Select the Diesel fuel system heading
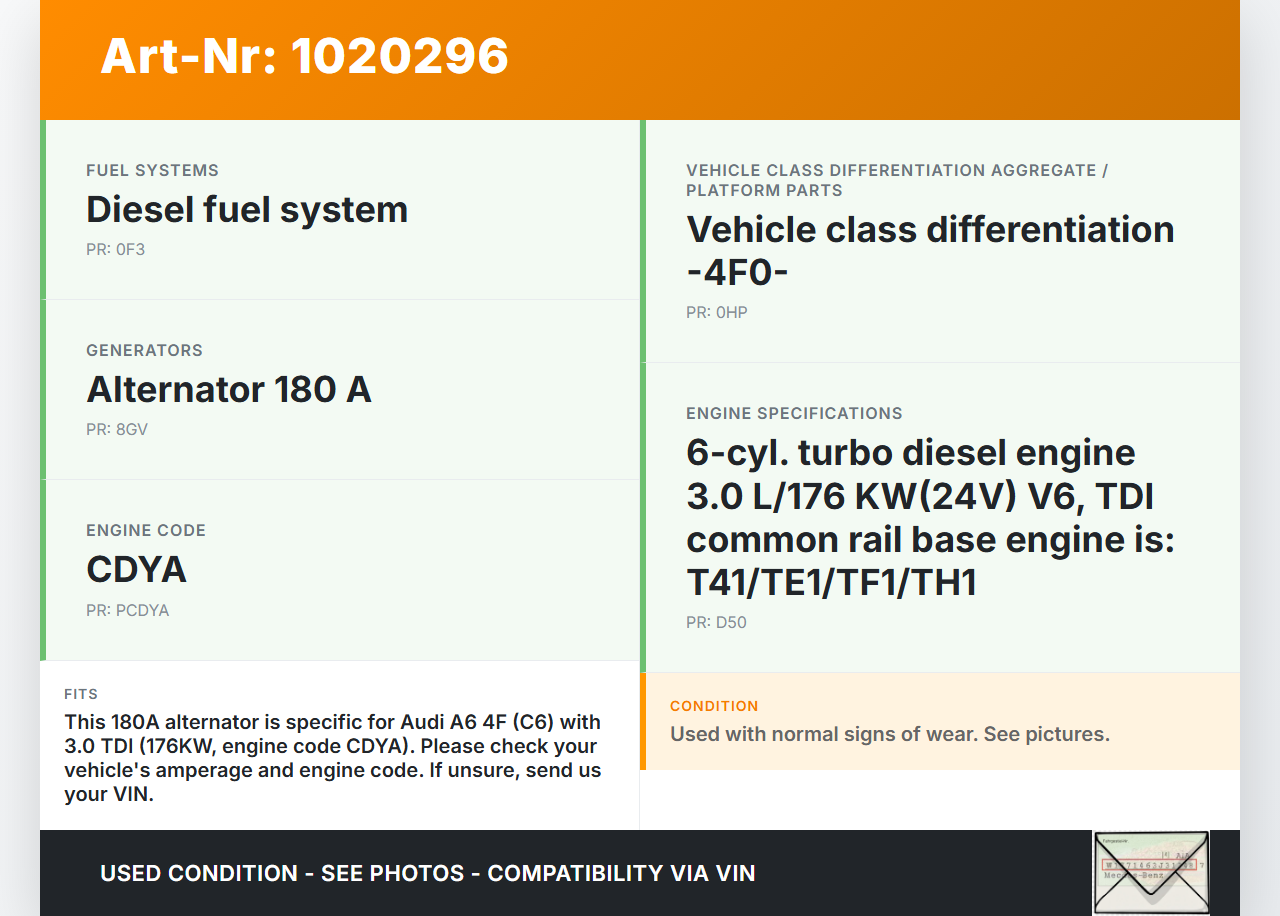The height and width of the screenshot is (916, 1280). [x=247, y=210]
